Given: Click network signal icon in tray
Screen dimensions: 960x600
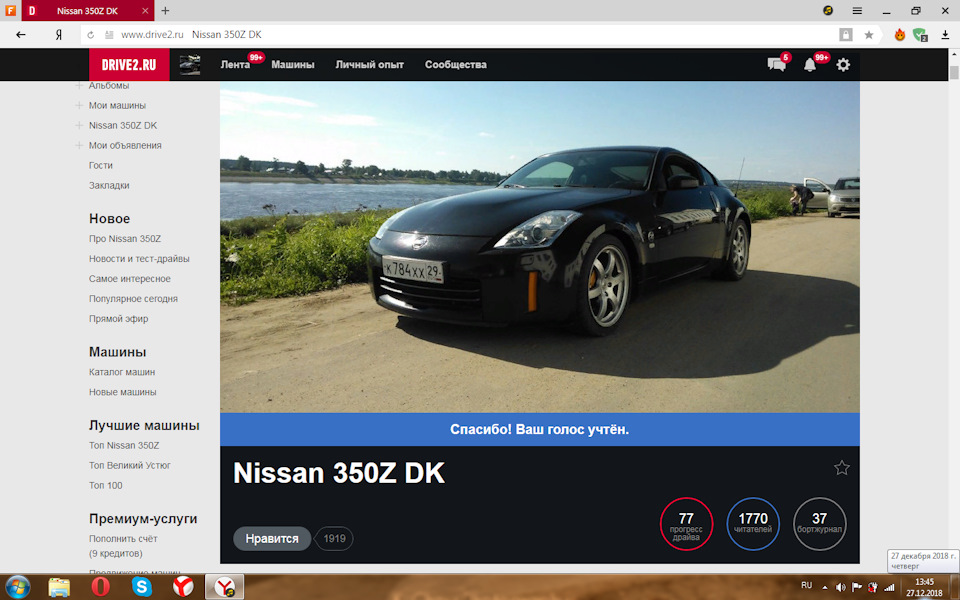Looking at the screenshot, I should click(889, 587).
